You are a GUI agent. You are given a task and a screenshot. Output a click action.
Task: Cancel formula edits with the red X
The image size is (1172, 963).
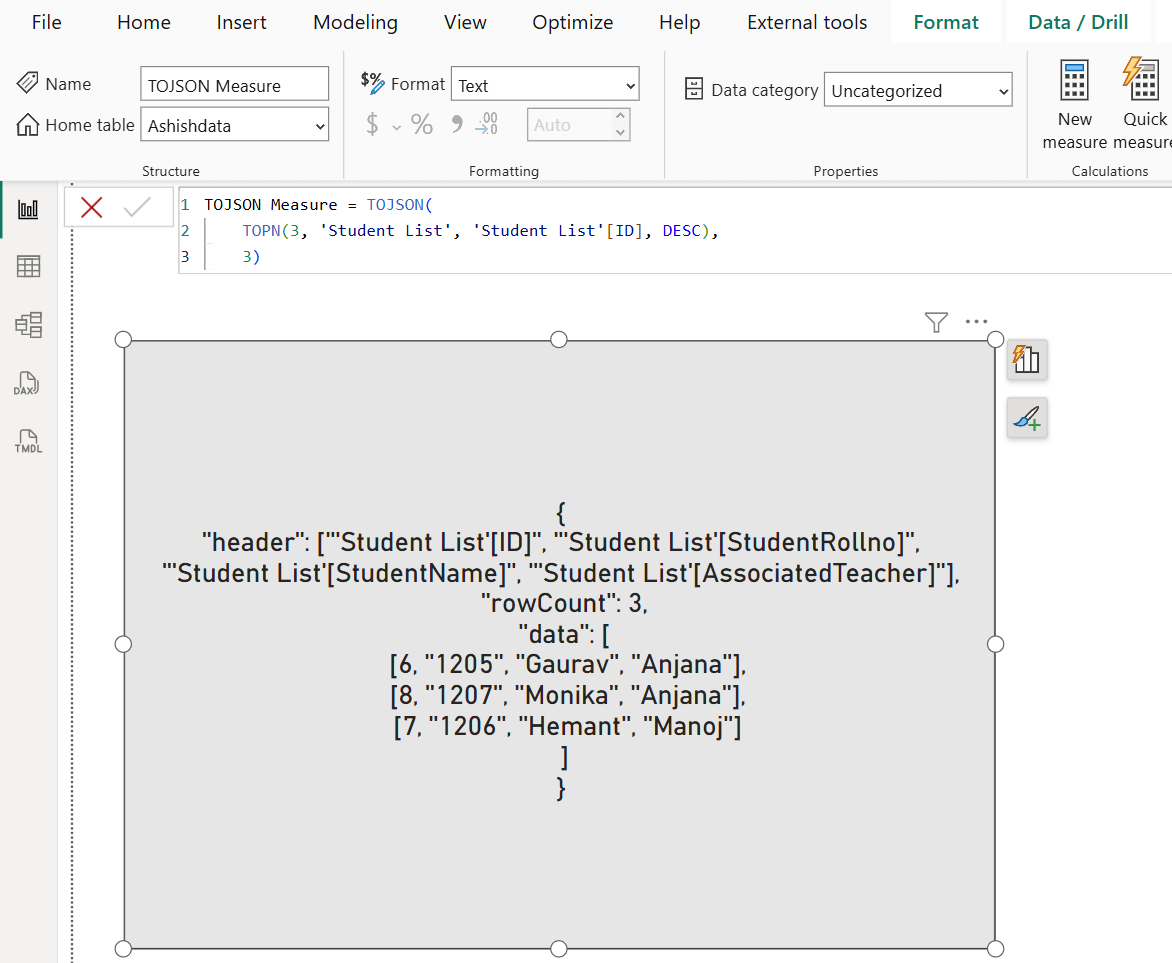91,206
